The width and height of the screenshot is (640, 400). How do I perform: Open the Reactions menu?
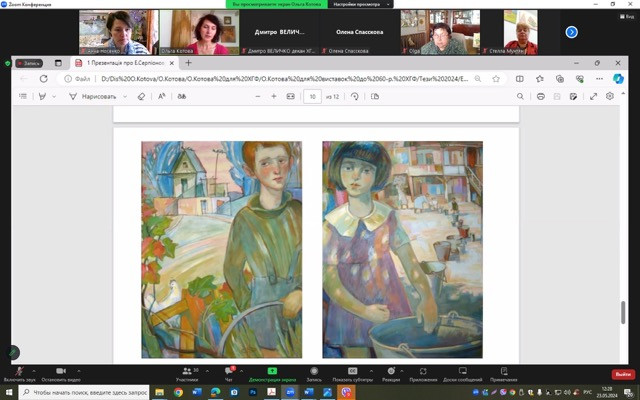click(x=391, y=372)
